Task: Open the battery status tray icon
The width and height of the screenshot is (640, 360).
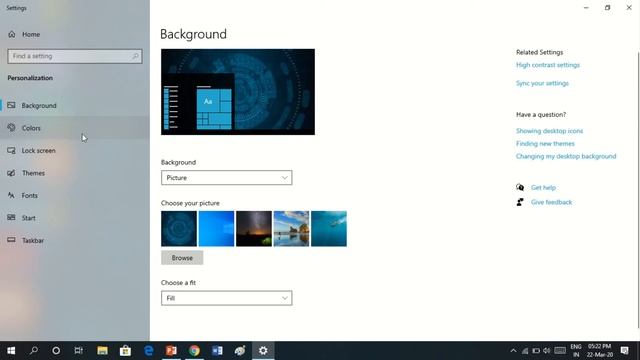Action: [536, 351]
